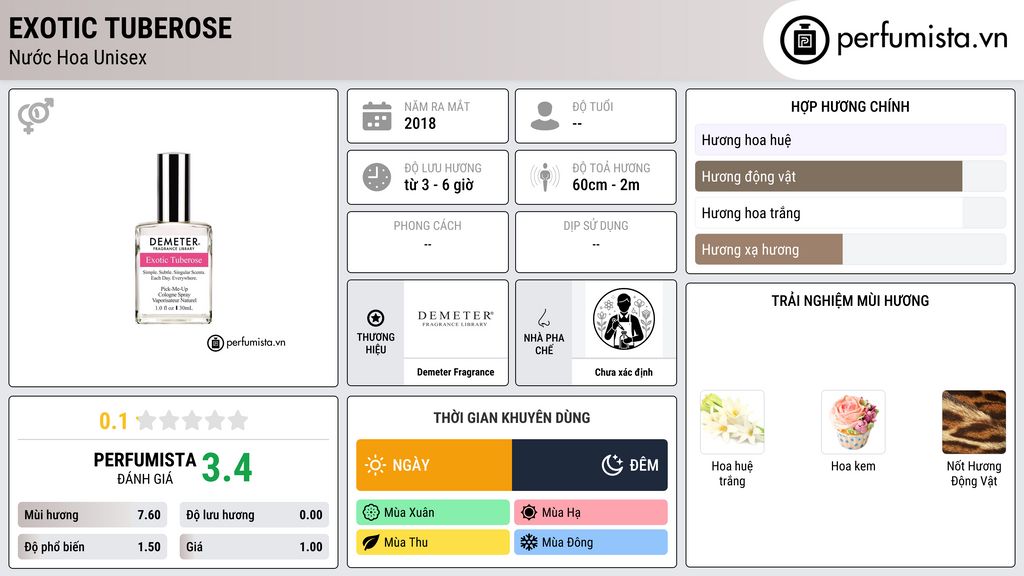The width and height of the screenshot is (1024, 576).
Task: Click the Exotic Tuberose bottle image
Action: 174,238
